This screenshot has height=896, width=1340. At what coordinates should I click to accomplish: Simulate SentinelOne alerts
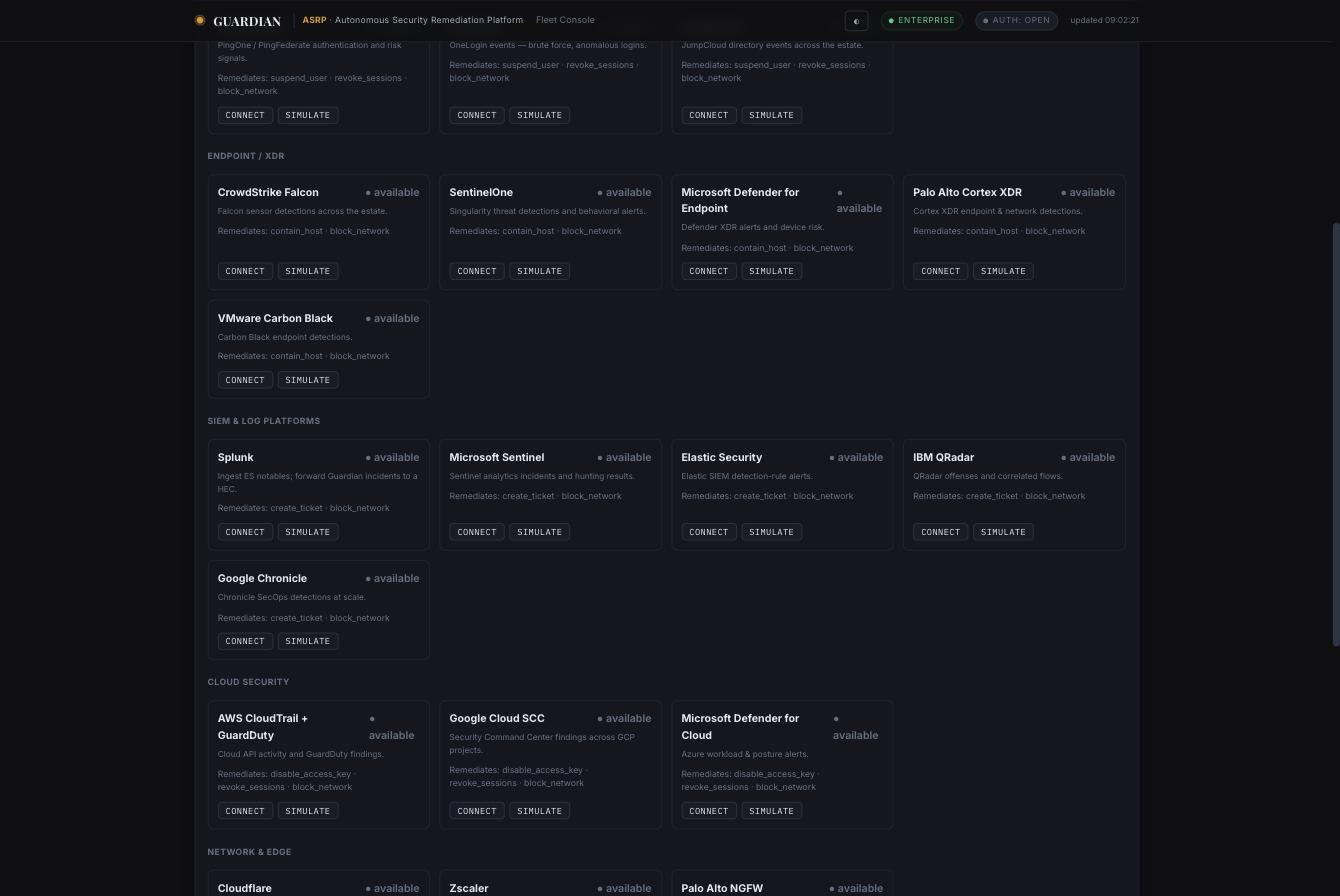coord(540,271)
